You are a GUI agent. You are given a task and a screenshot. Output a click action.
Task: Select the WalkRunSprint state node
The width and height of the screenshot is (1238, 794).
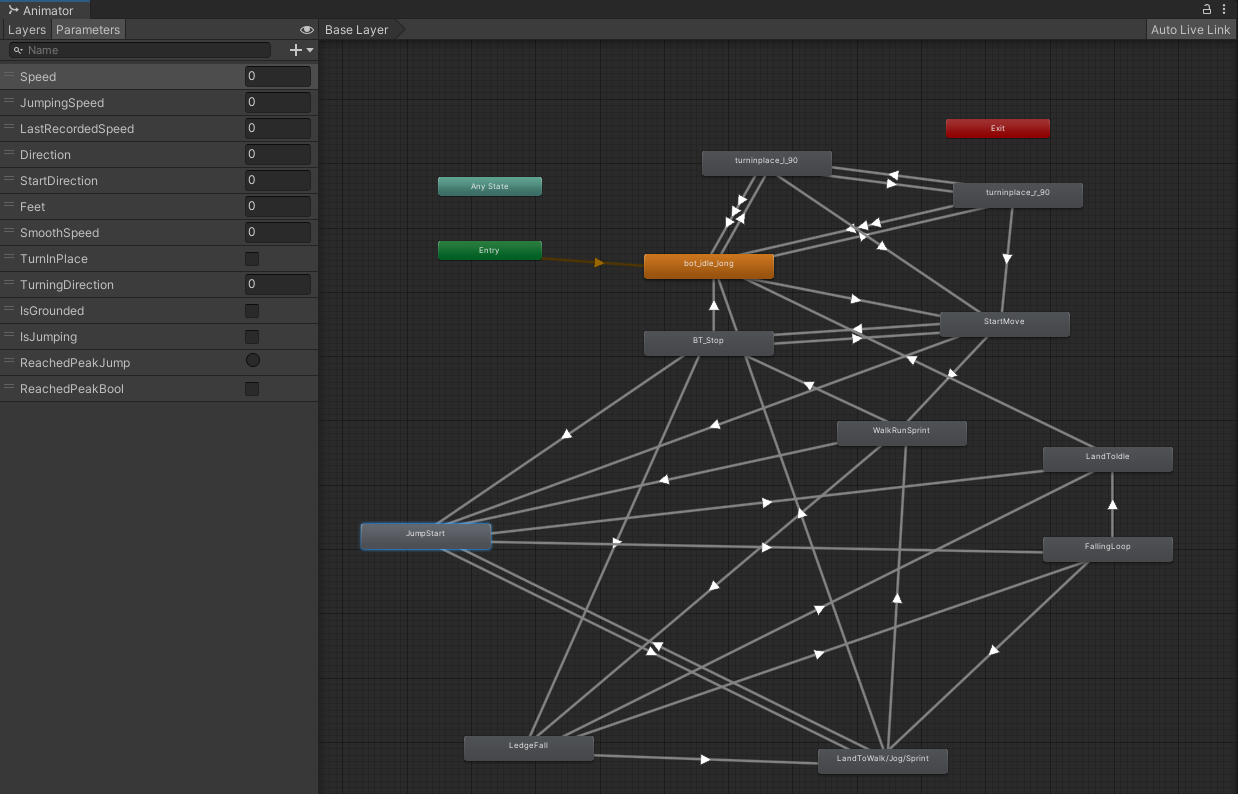pyautogui.click(x=902, y=433)
